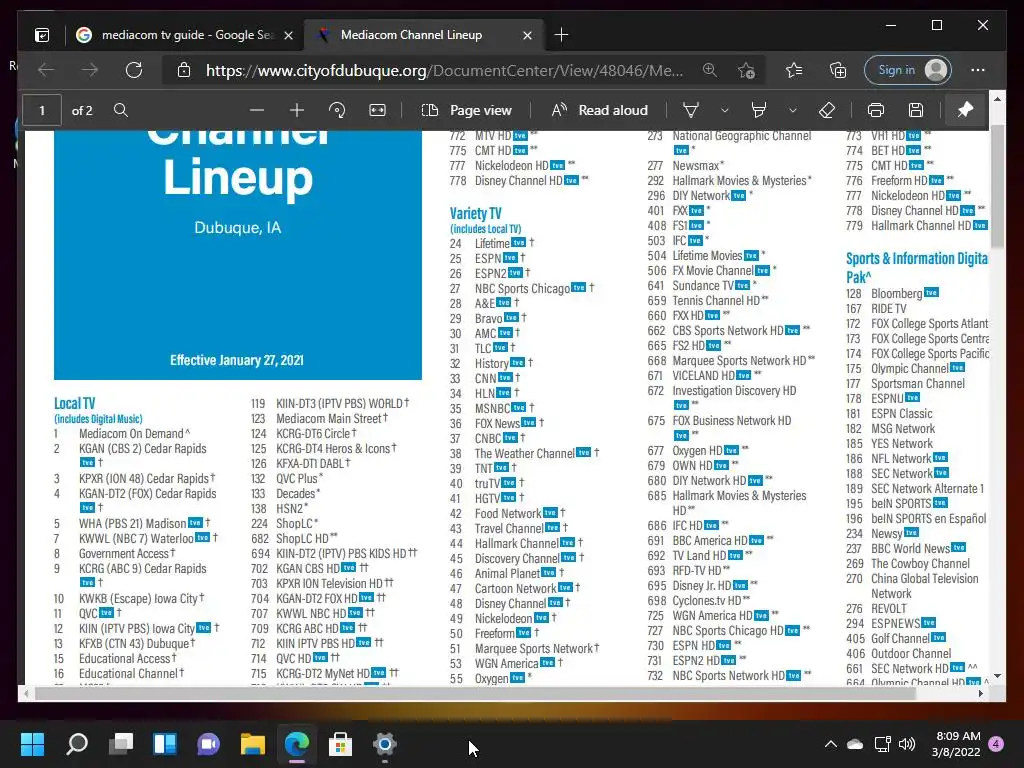Unpin the PDF toolbar

[x=965, y=110]
